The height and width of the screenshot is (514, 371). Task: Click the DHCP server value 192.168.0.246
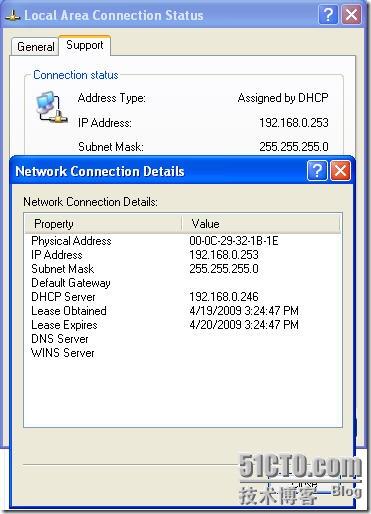click(x=224, y=297)
